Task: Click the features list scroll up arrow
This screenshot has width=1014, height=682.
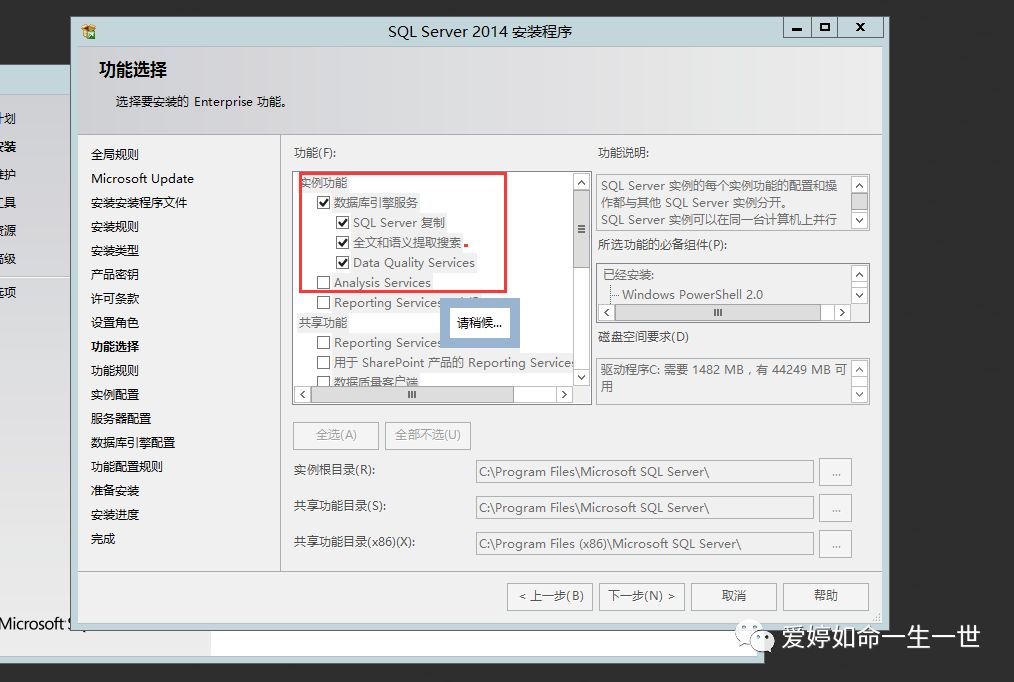Action: pyautogui.click(x=581, y=182)
